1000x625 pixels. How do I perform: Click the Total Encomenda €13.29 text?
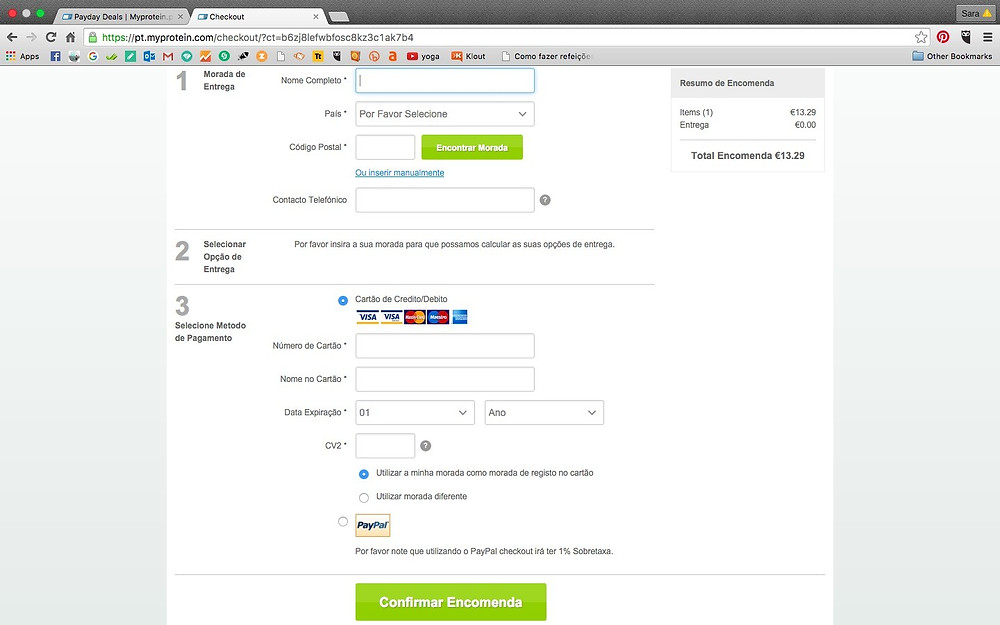(747, 156)
